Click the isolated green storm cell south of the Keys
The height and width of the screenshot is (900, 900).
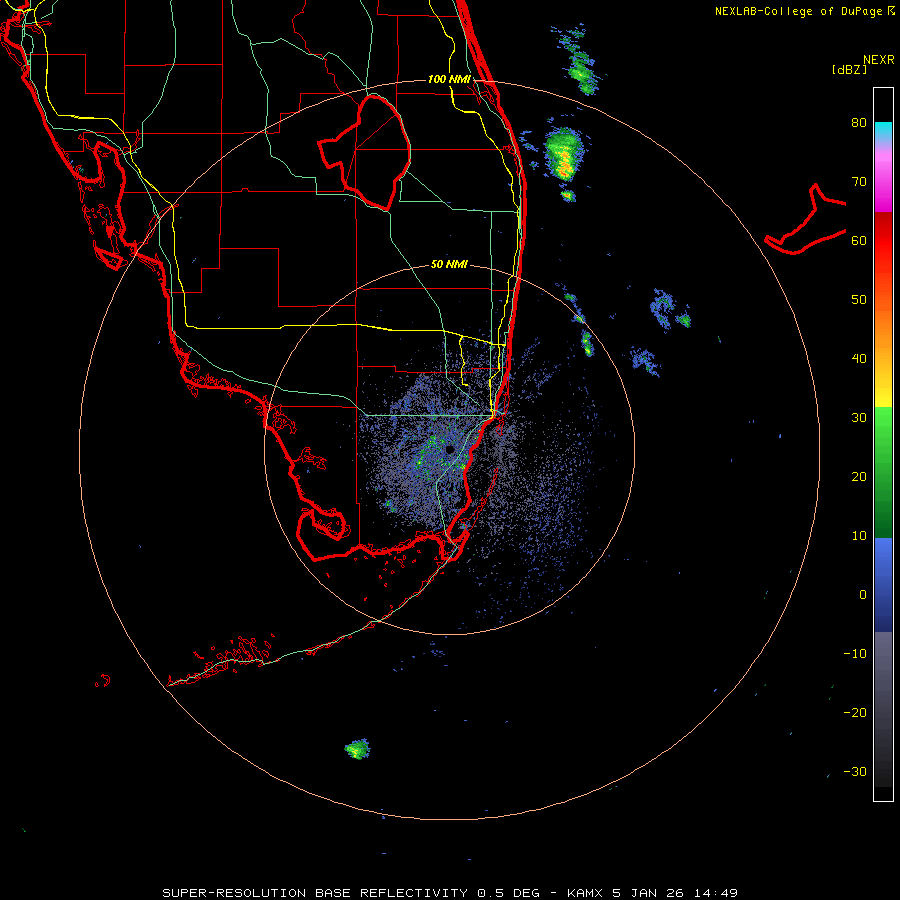point(358,749)
